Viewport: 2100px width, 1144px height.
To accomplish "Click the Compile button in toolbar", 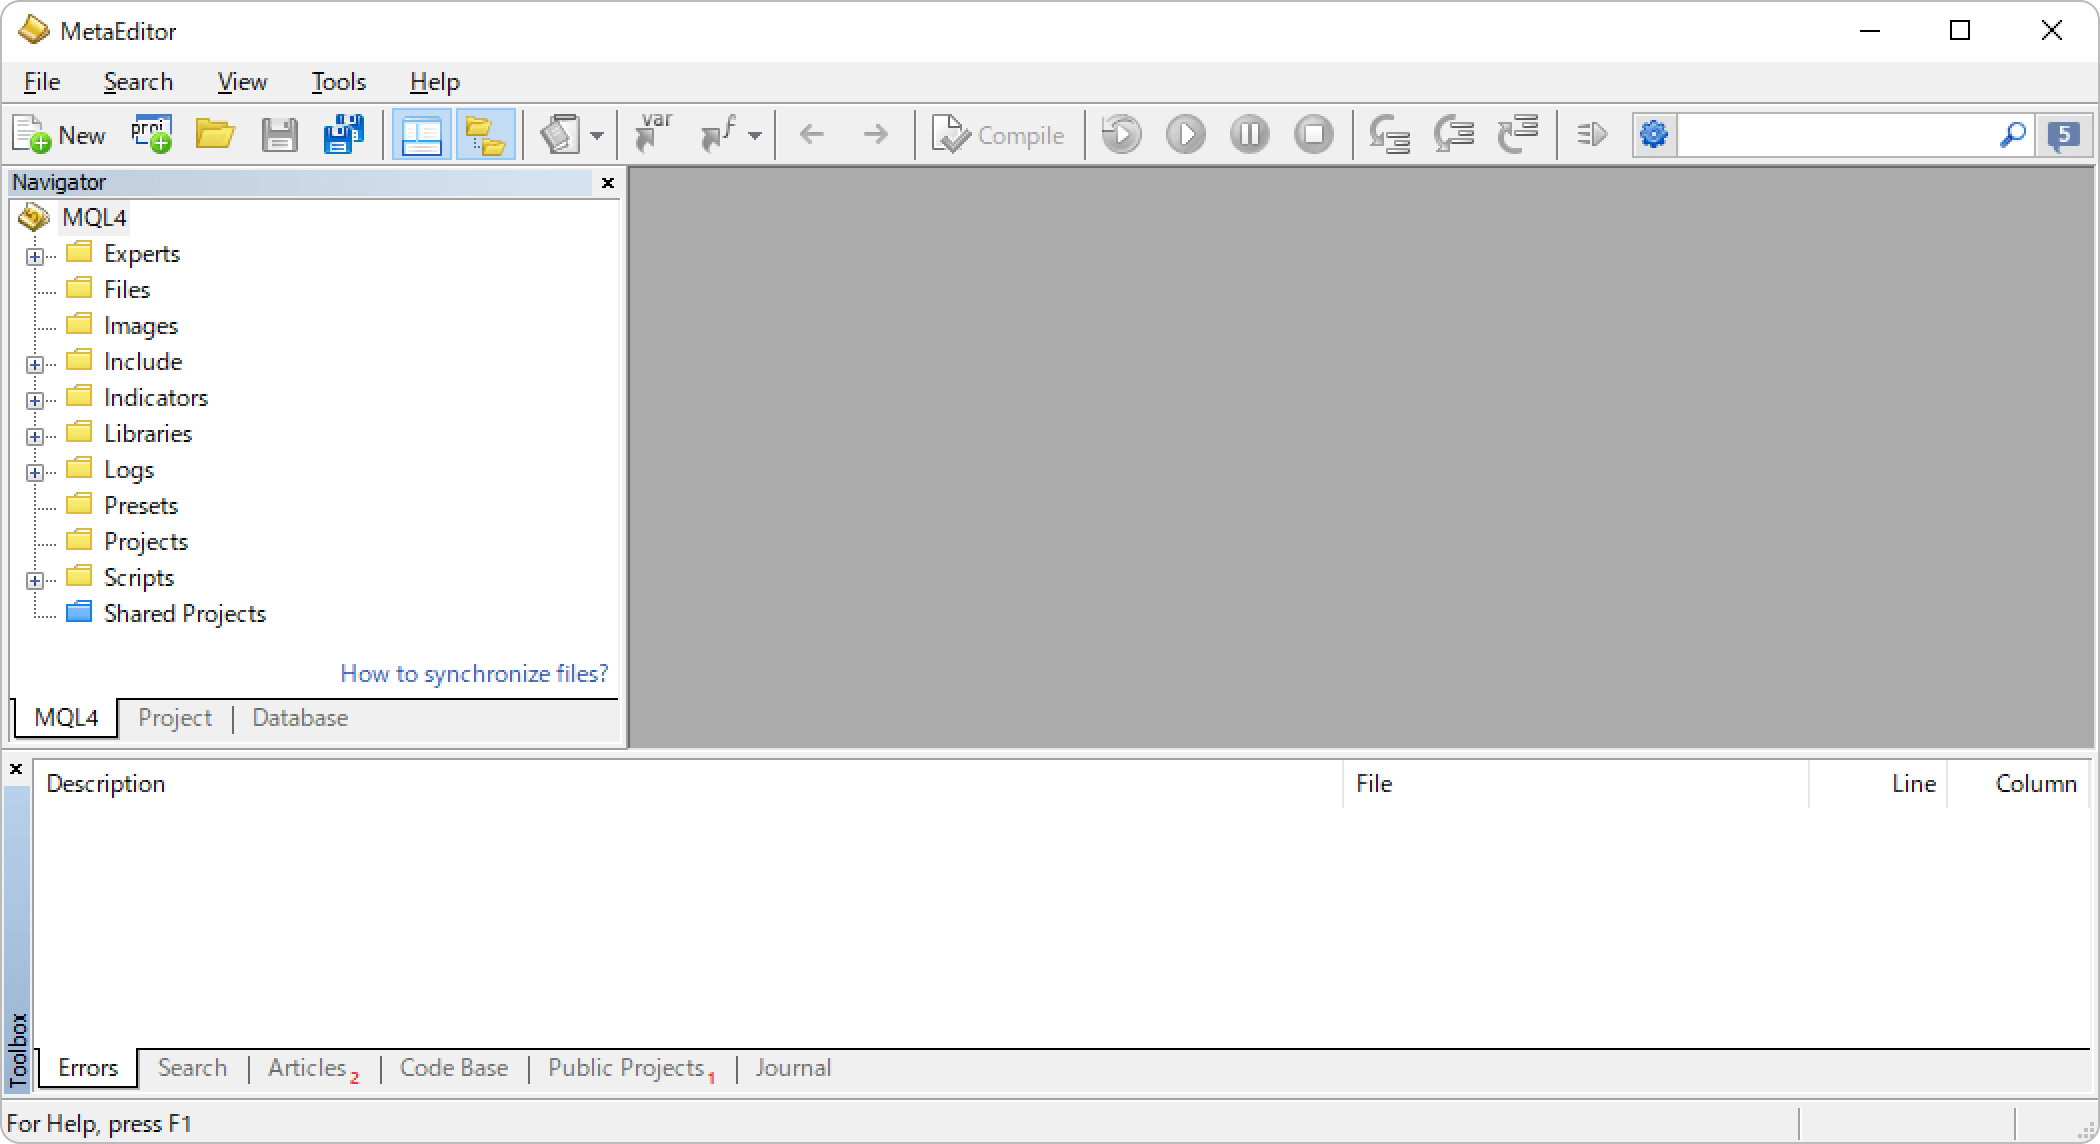I will pyautogui.click(x=999, y=135).
